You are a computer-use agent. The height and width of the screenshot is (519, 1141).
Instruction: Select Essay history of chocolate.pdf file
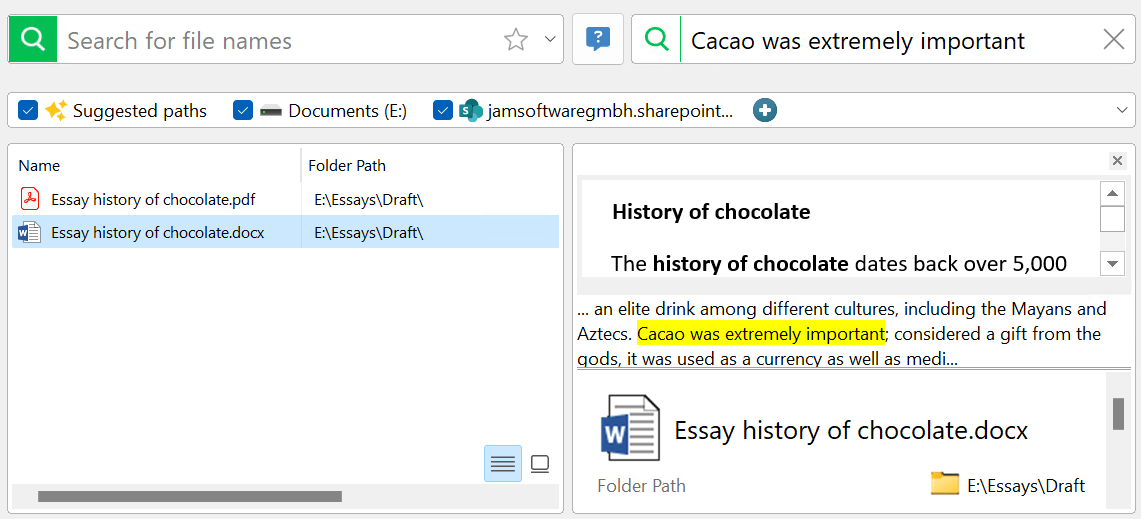pos(153,200)
